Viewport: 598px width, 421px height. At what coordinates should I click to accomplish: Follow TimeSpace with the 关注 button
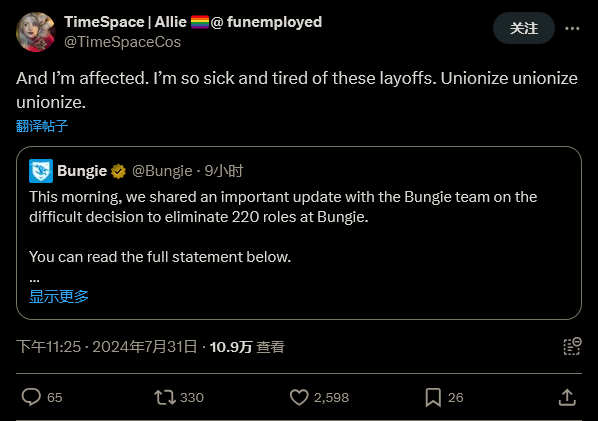click(x=524, y=28)
